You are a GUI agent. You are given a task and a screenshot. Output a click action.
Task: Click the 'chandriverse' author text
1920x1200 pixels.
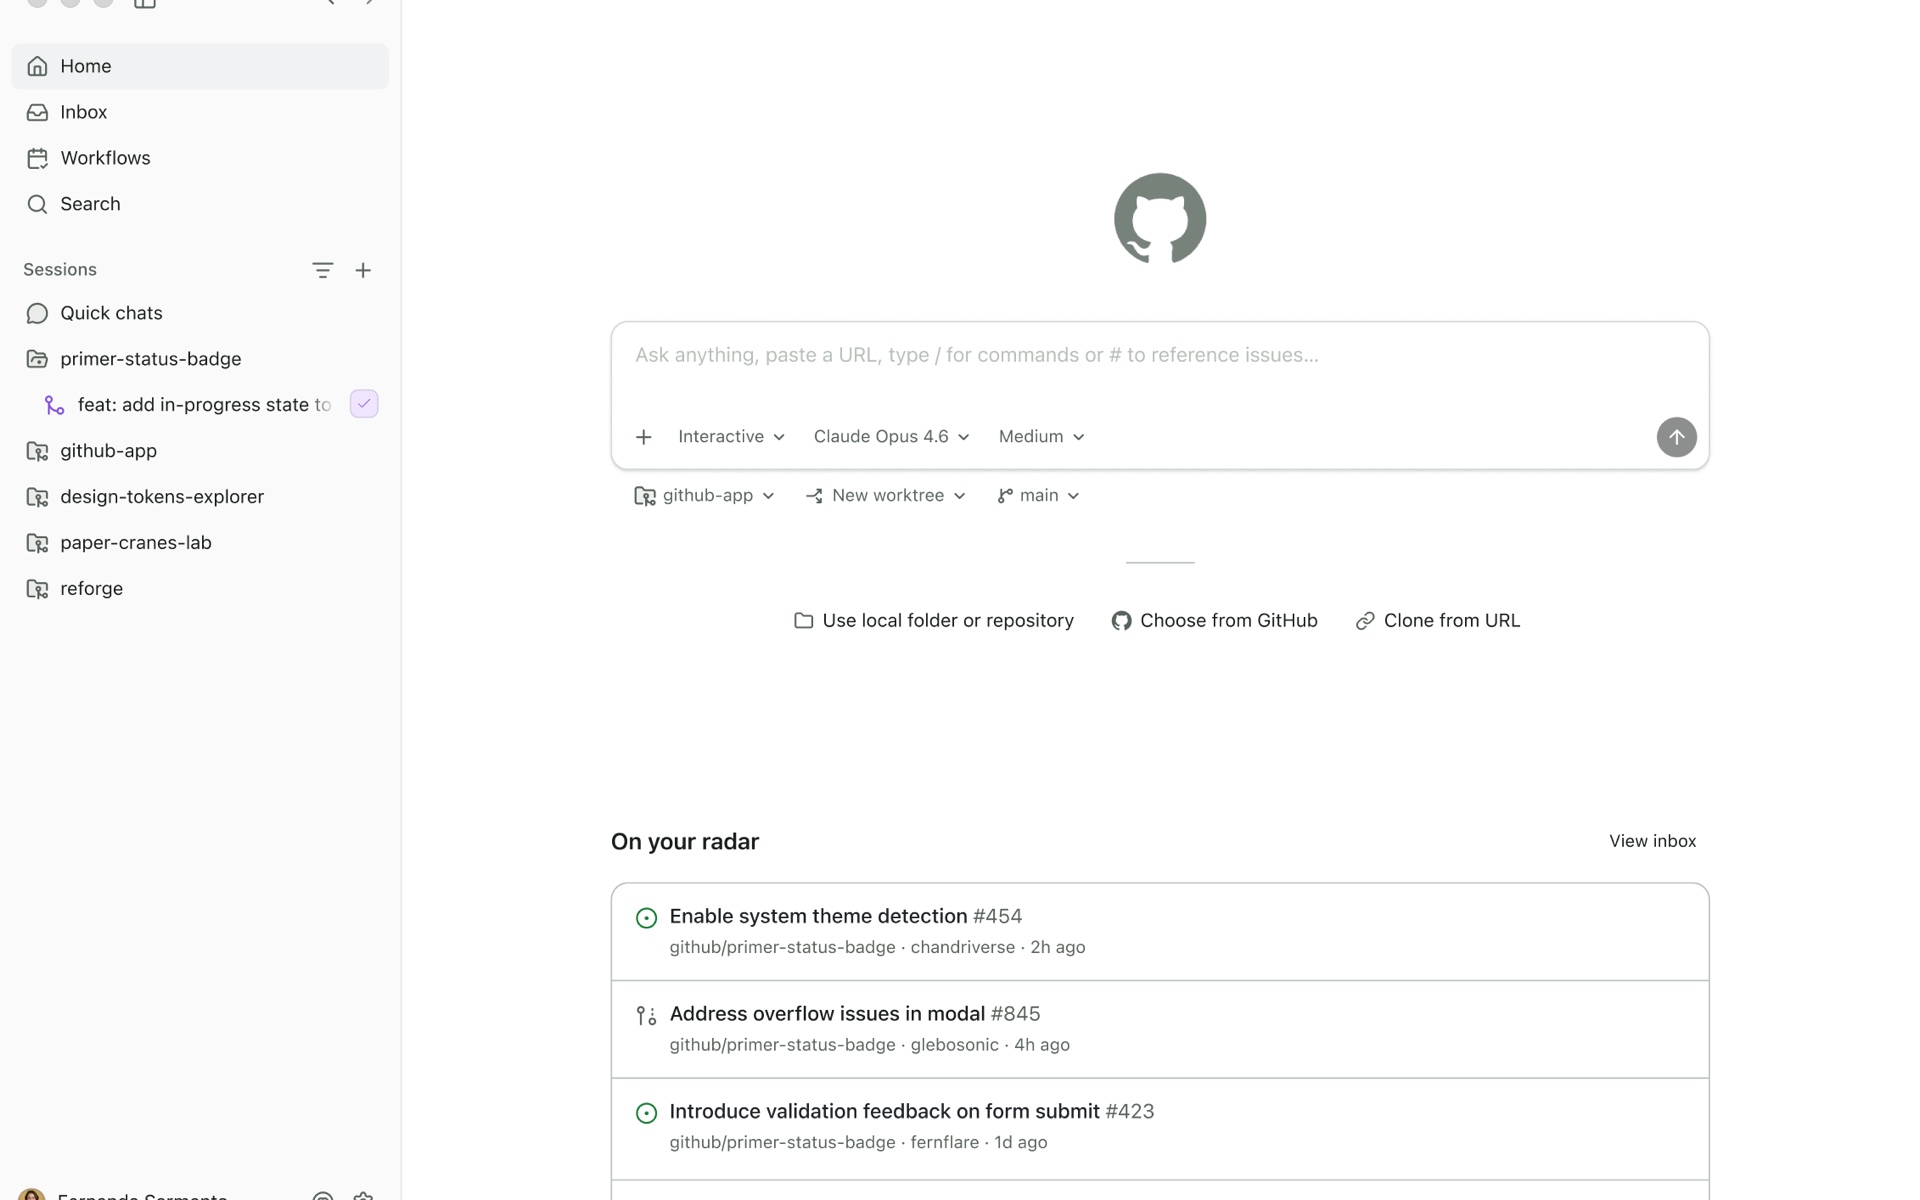tap(962, 947)
